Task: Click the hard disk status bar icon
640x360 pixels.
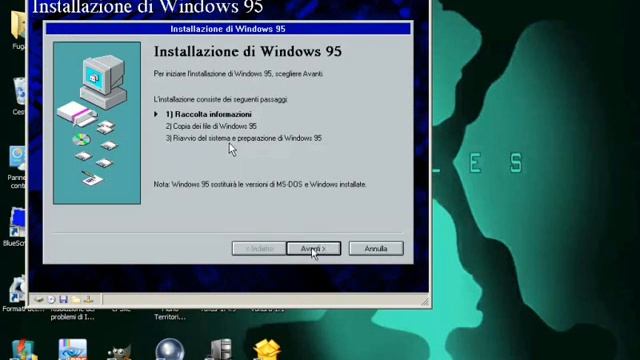Action: pyautogui.click(x=38, y=300)
